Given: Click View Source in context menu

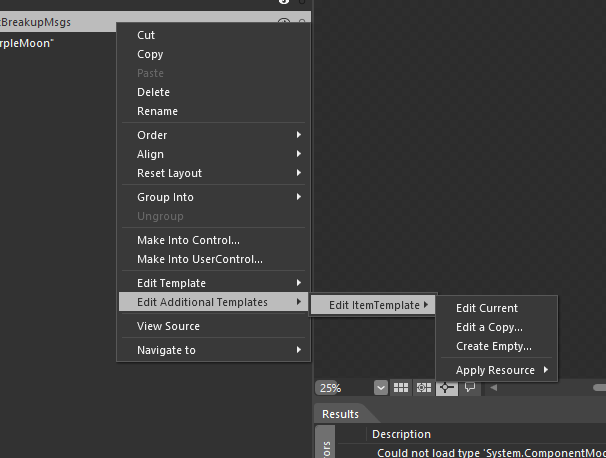Looking at the screenshot, I should 168,326.
